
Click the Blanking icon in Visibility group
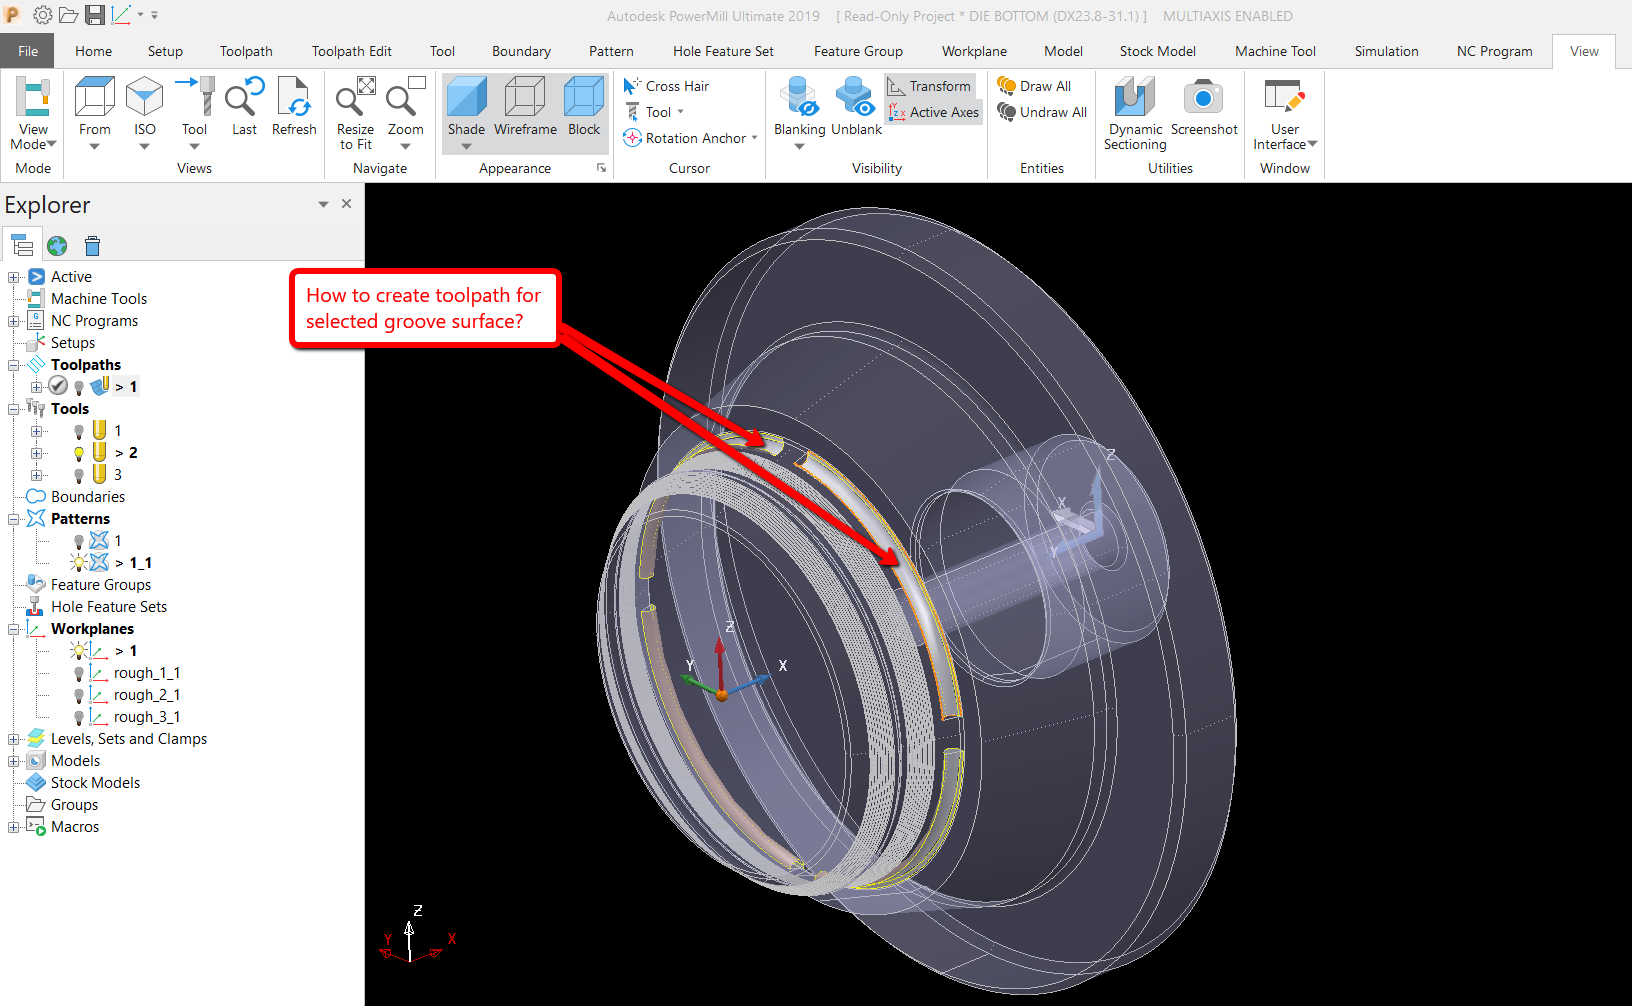pos(798,105)
